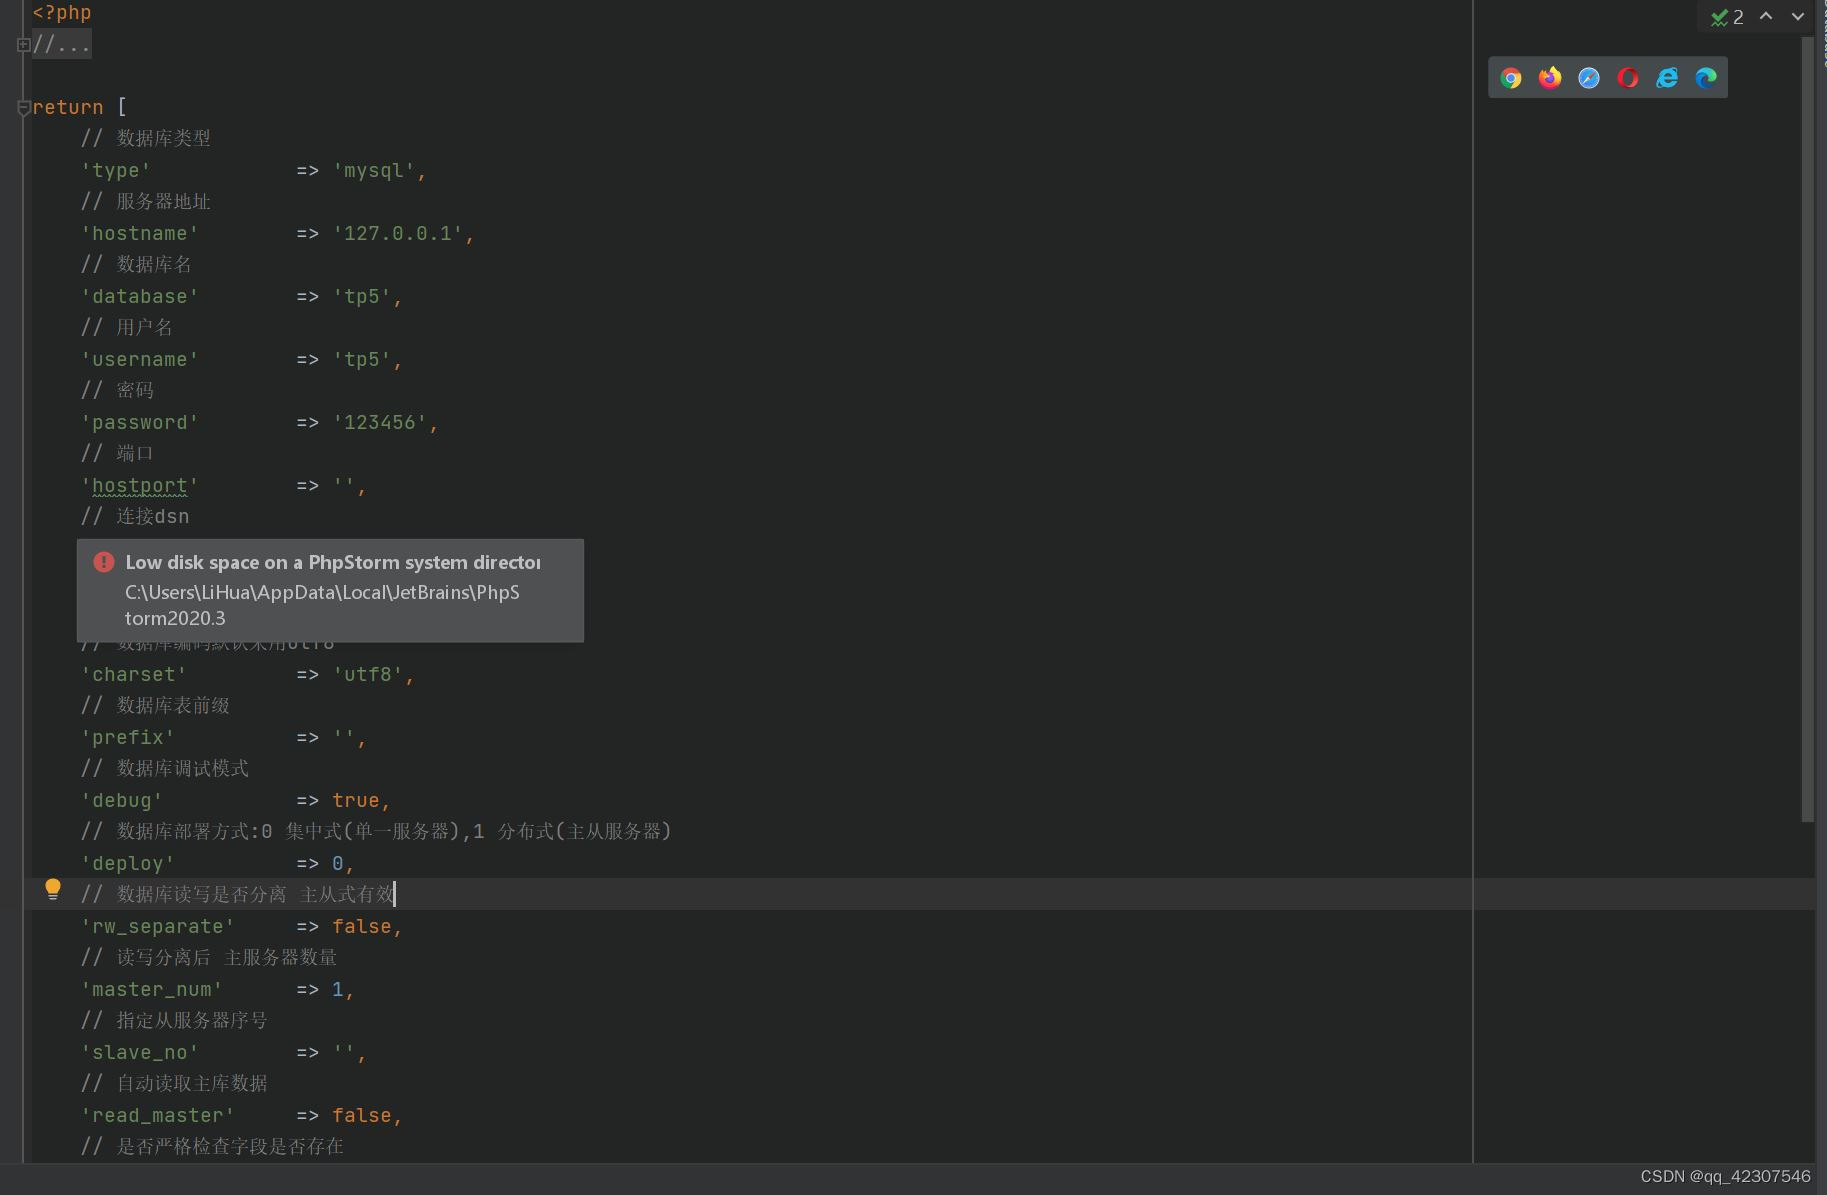Click the // 服务器地址 comment
The width and height of the screenshot is (1827, 1195).
tap(146, 202)
